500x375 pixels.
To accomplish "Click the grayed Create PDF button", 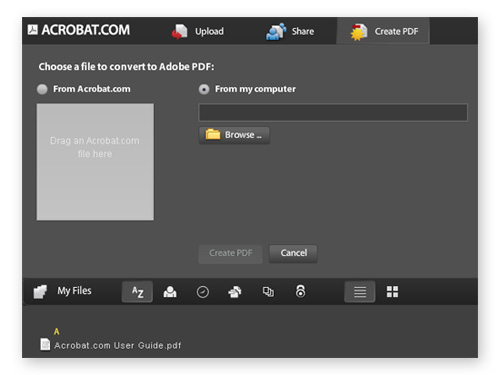I will coord(230,253).
